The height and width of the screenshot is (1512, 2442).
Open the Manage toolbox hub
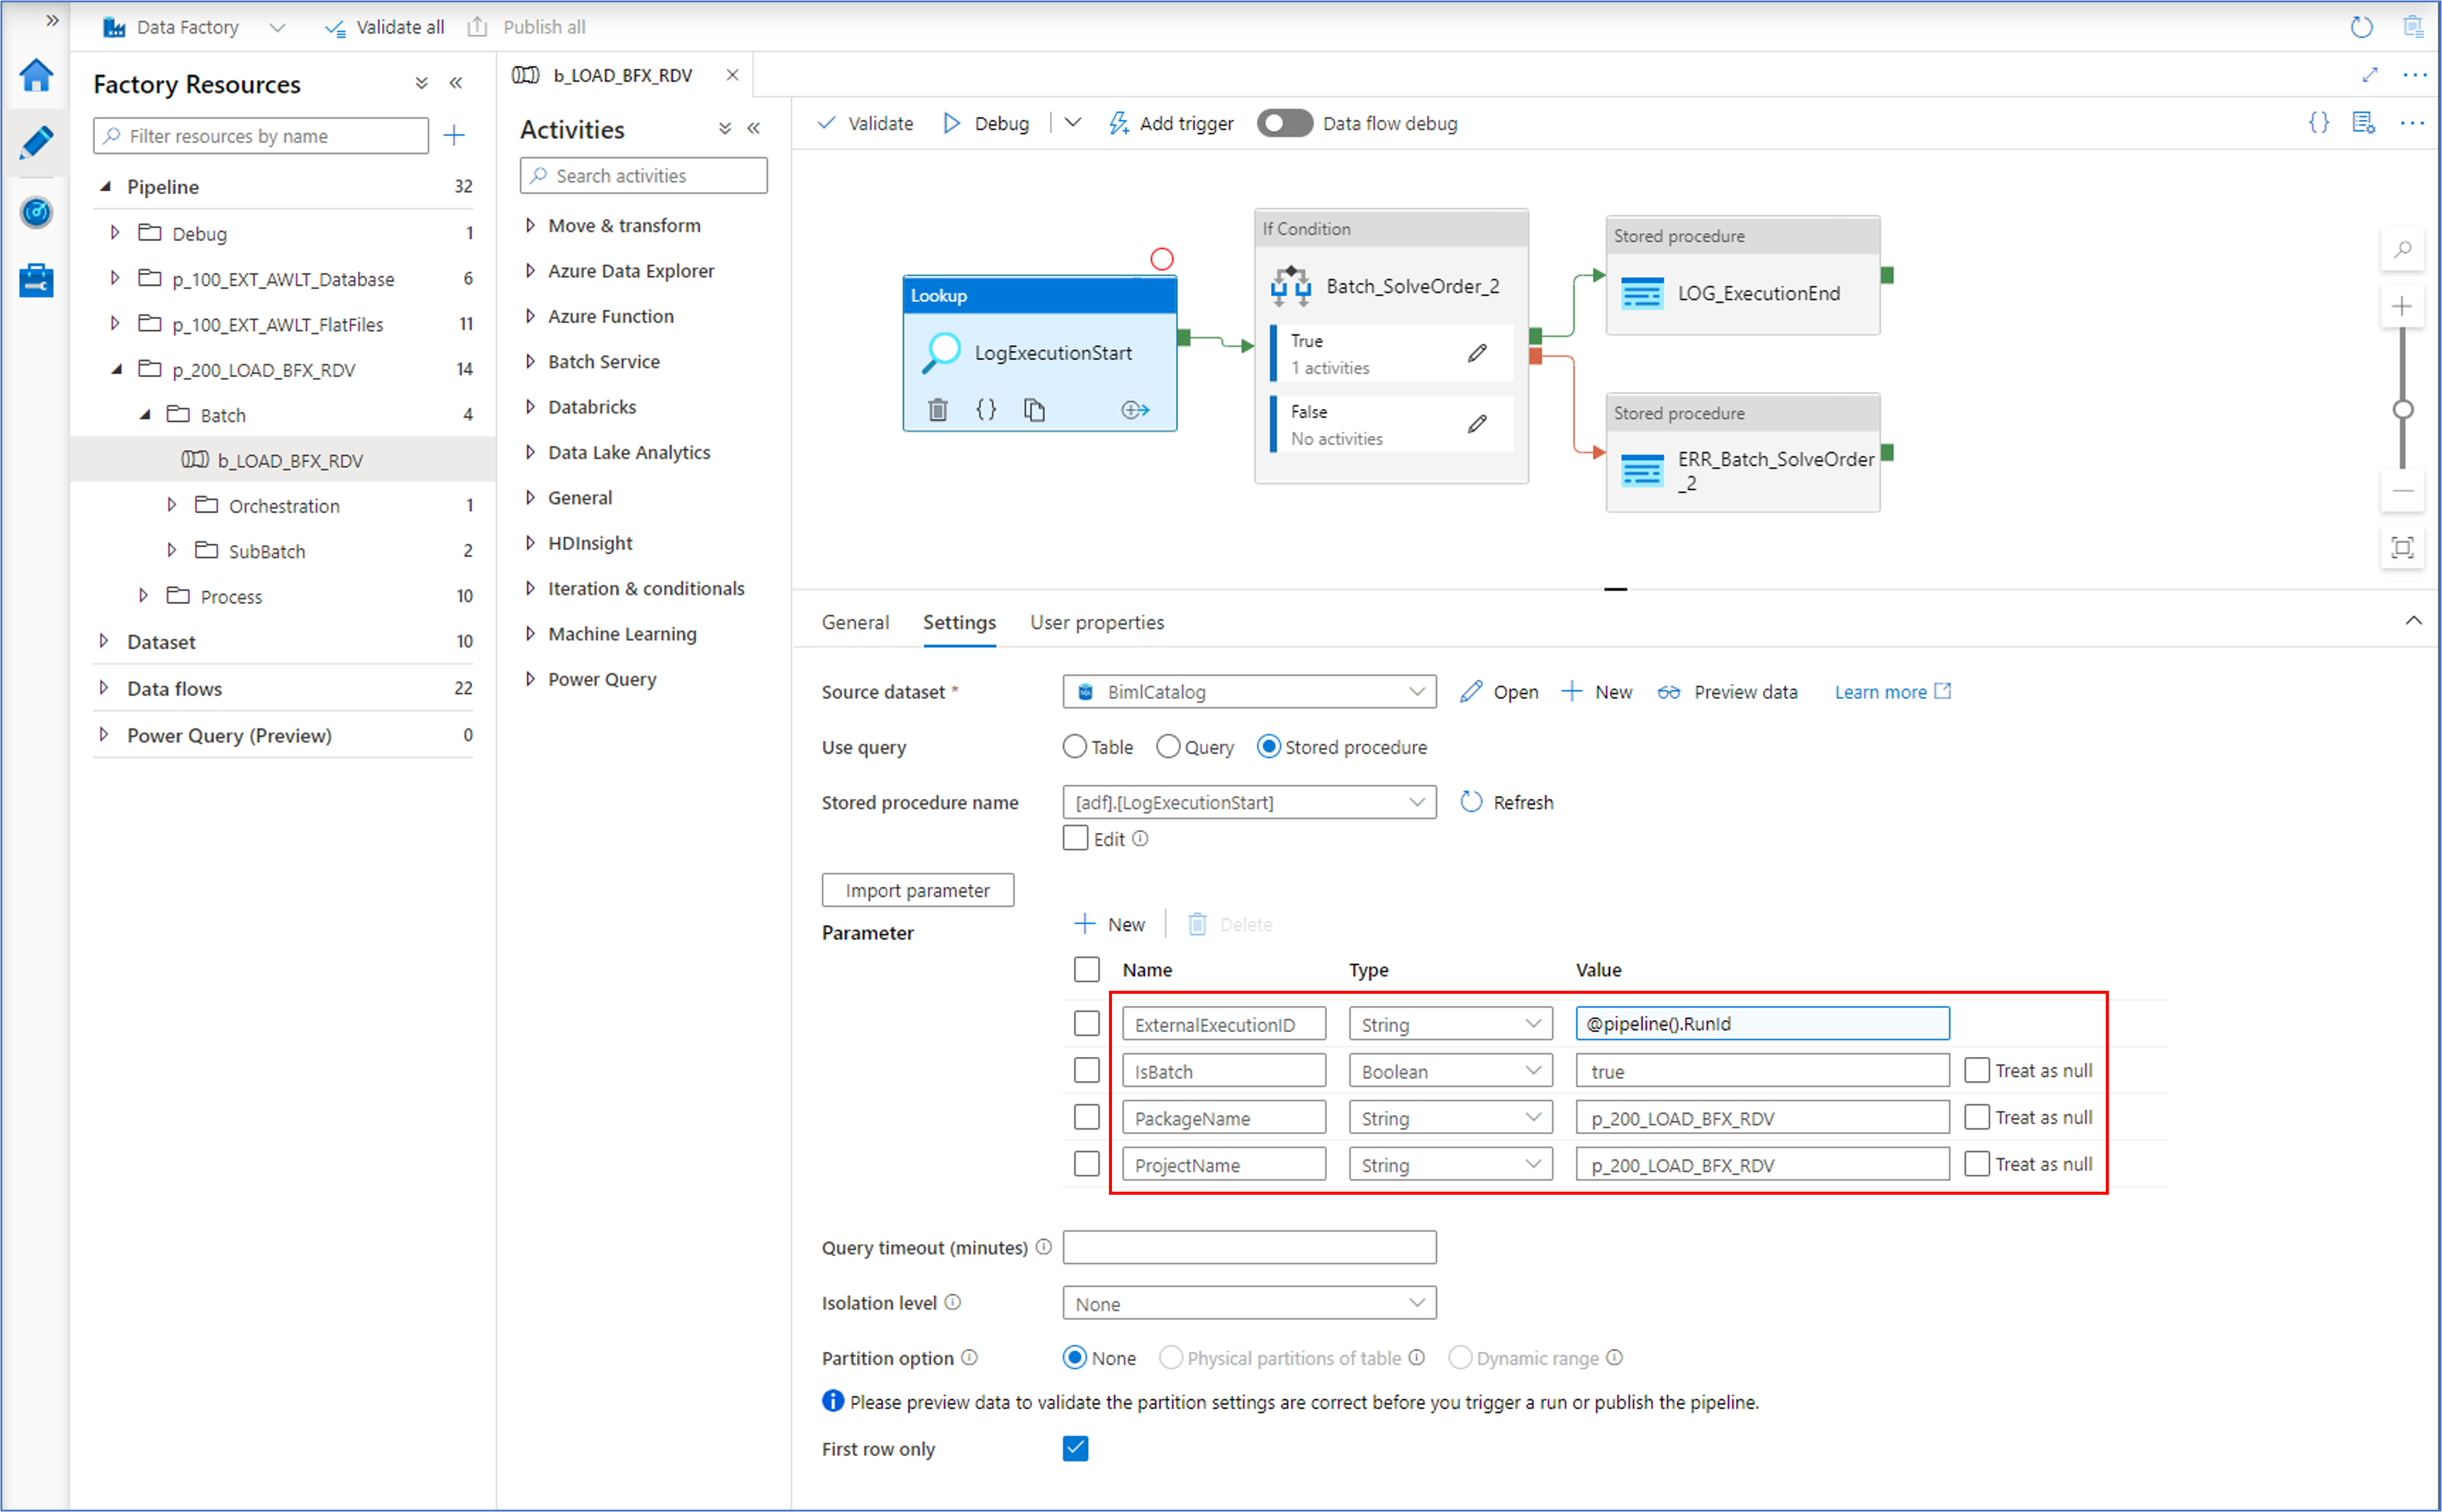(36, 280)
